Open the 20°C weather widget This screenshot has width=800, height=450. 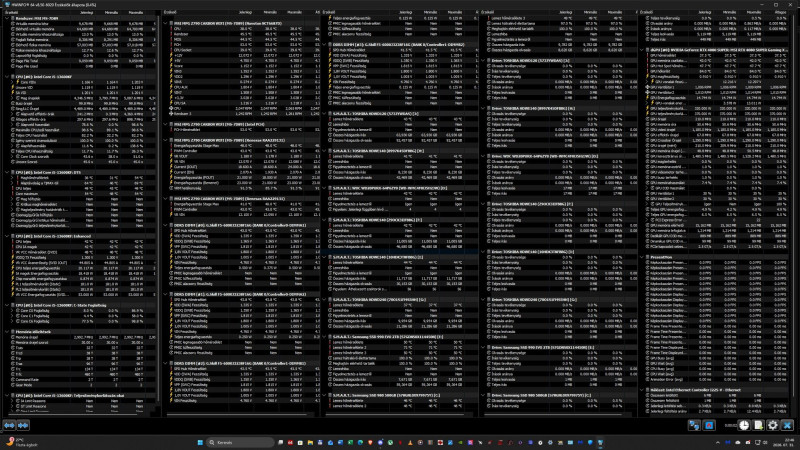tap(20, 442)
